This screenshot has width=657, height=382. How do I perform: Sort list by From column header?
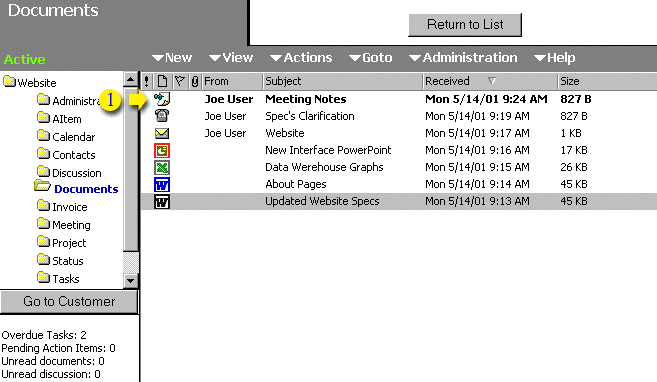point(216,81)
